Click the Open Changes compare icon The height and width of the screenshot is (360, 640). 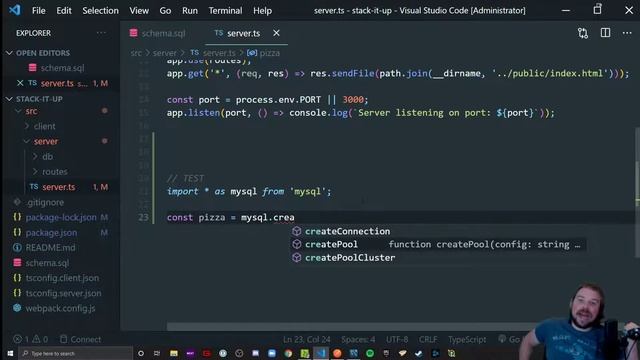click(583, 33)
